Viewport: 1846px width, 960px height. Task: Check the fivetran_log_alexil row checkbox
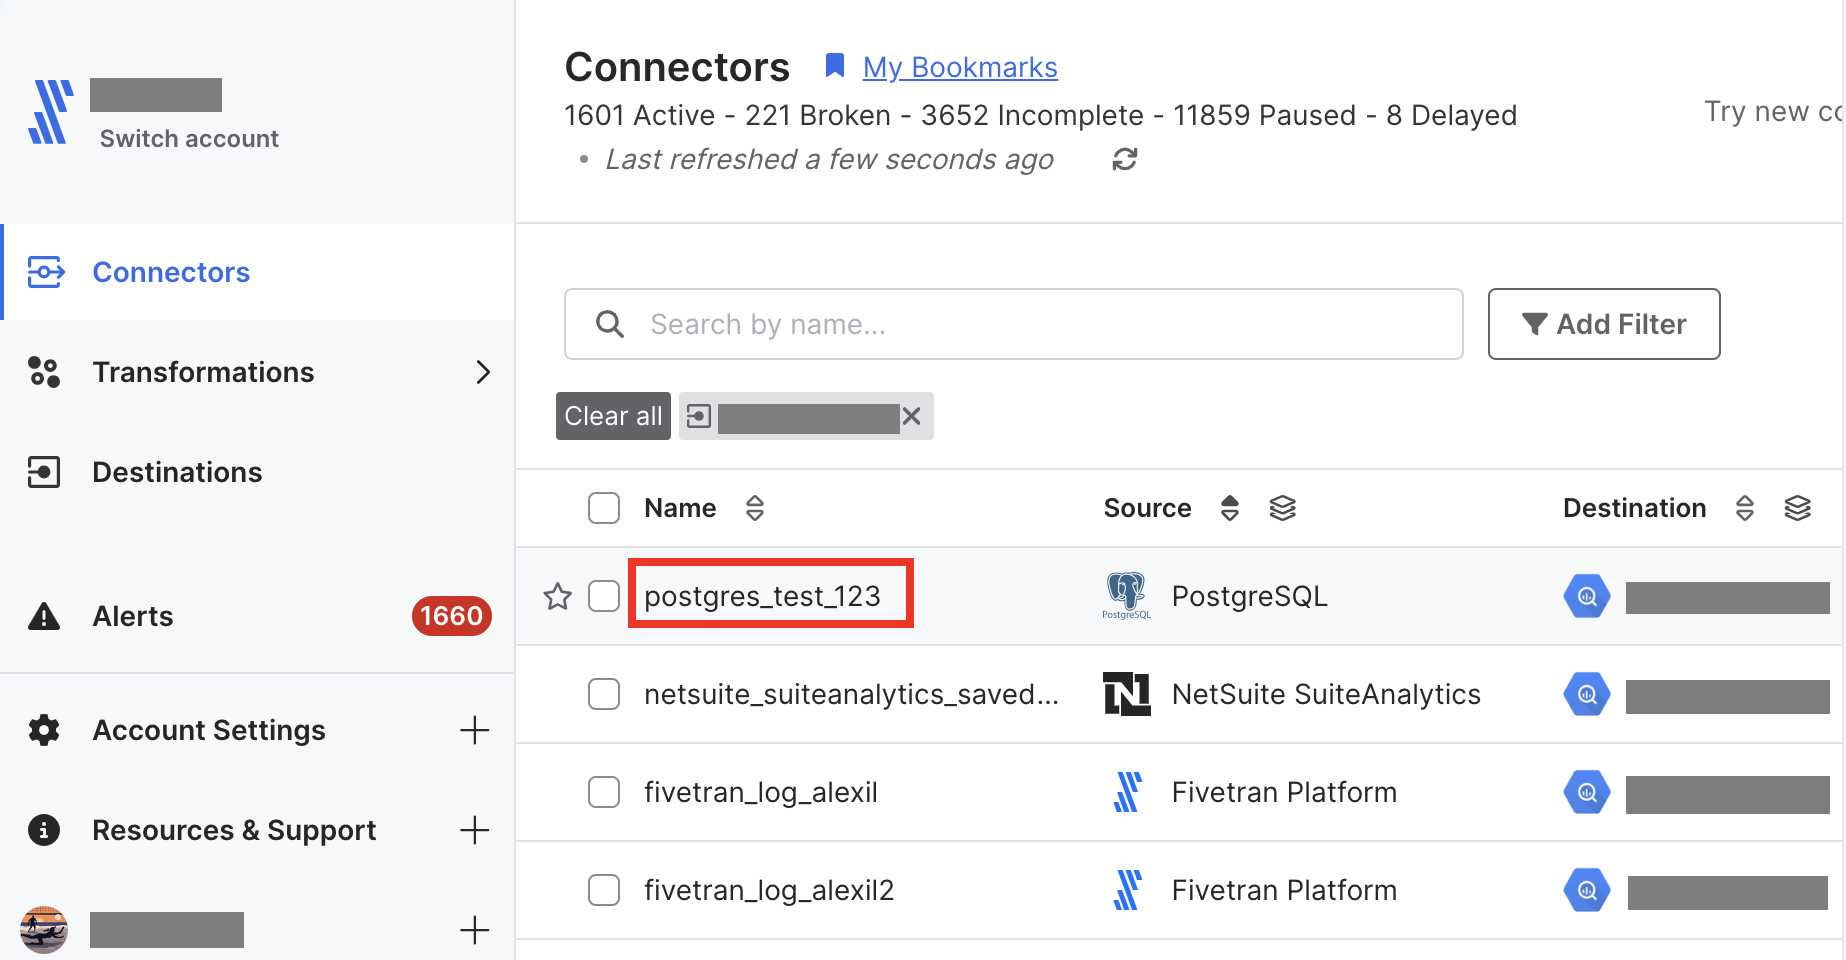(x=604, y=792)
